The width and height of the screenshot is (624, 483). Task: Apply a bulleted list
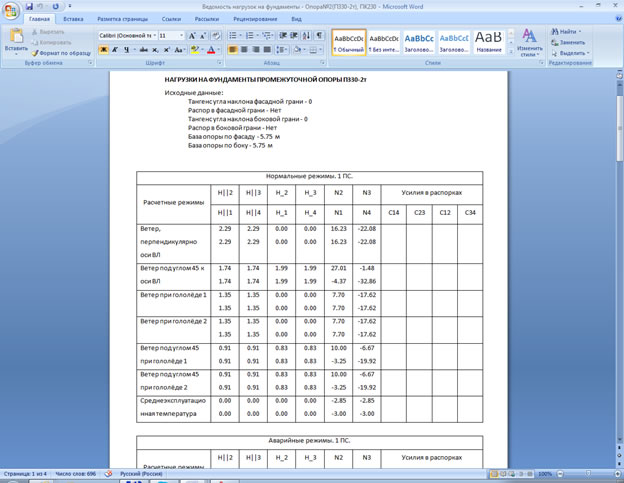(x=233, y=36)
